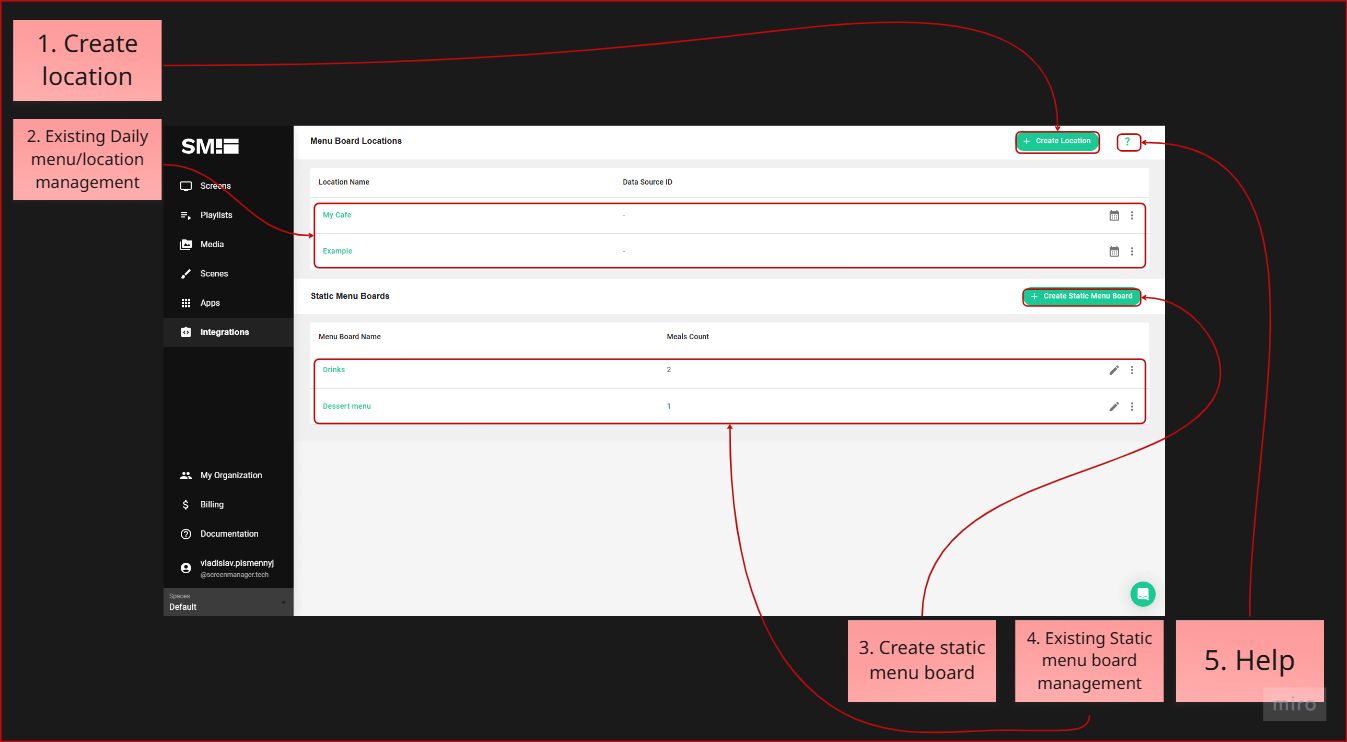Open more options for Drinks row
The height and width of the screenshot is (742, 1347).
(1132, 370)
